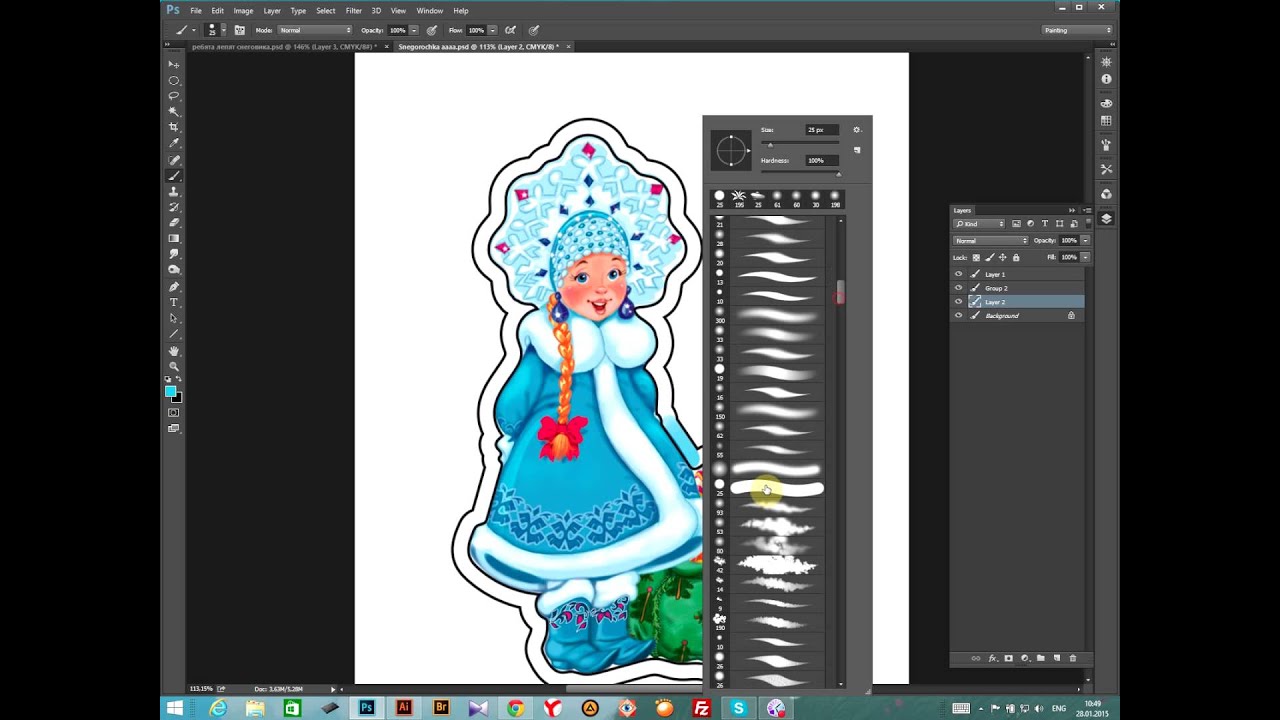Hide Layer 2 visibility eye

(958, 302)
